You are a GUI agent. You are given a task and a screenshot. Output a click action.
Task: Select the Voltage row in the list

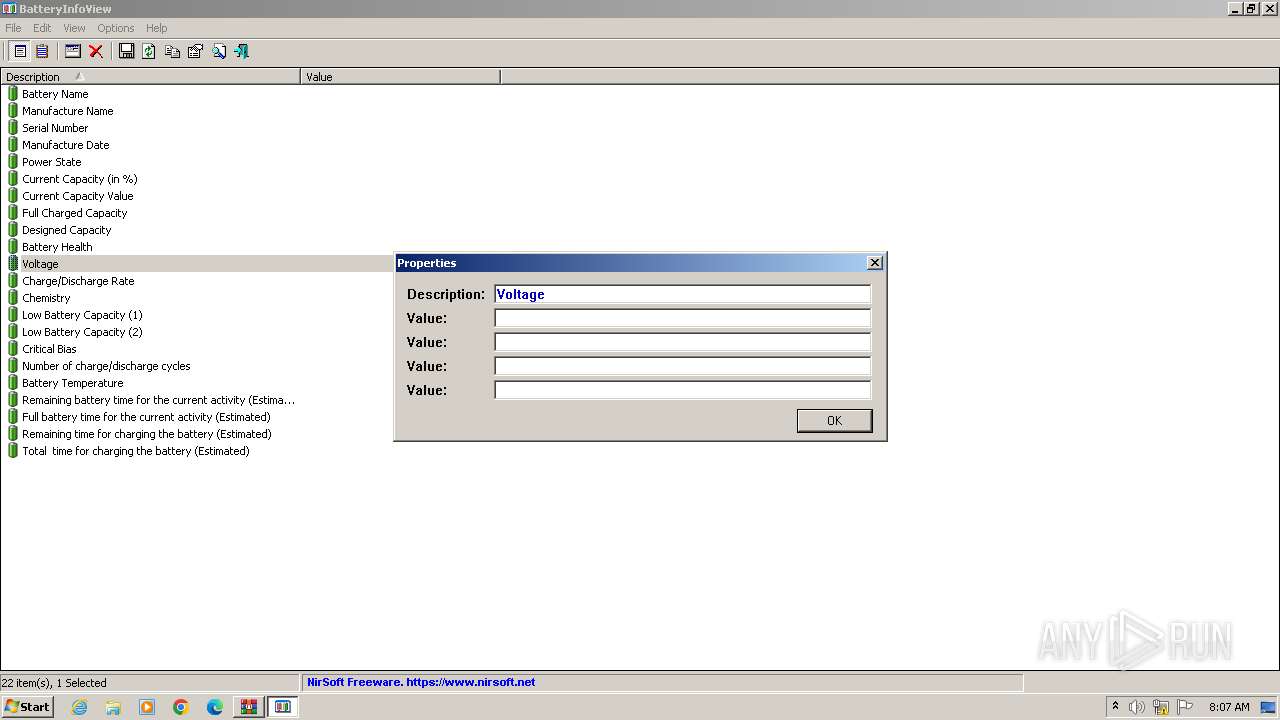point(40,264)
